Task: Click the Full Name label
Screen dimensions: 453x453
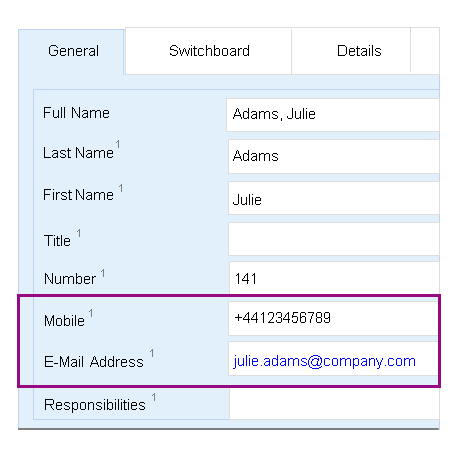Action: 76,113
